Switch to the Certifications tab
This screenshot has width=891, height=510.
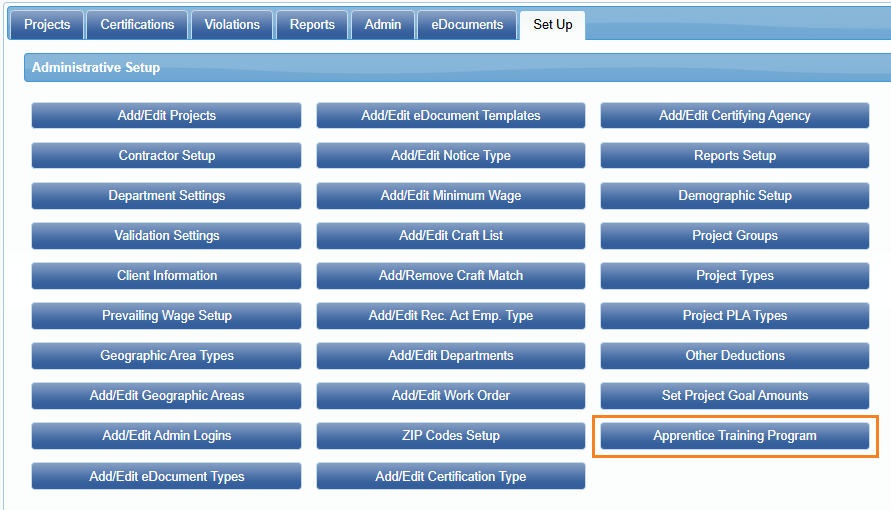[x=137, y=25]
